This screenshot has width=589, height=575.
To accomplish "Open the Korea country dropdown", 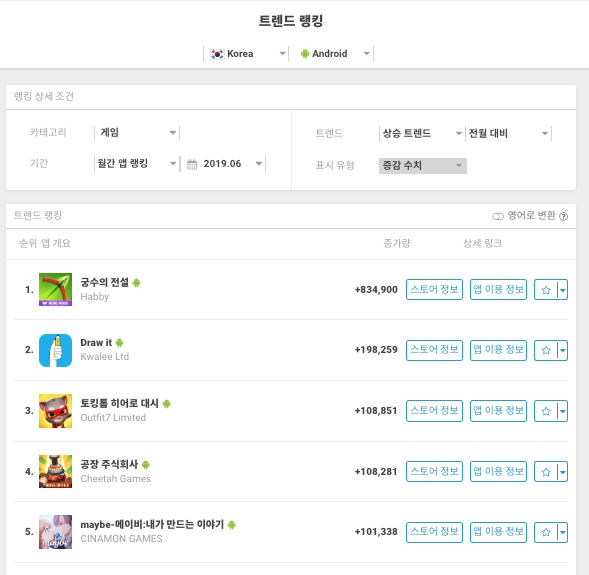I will tap(246, 54).
